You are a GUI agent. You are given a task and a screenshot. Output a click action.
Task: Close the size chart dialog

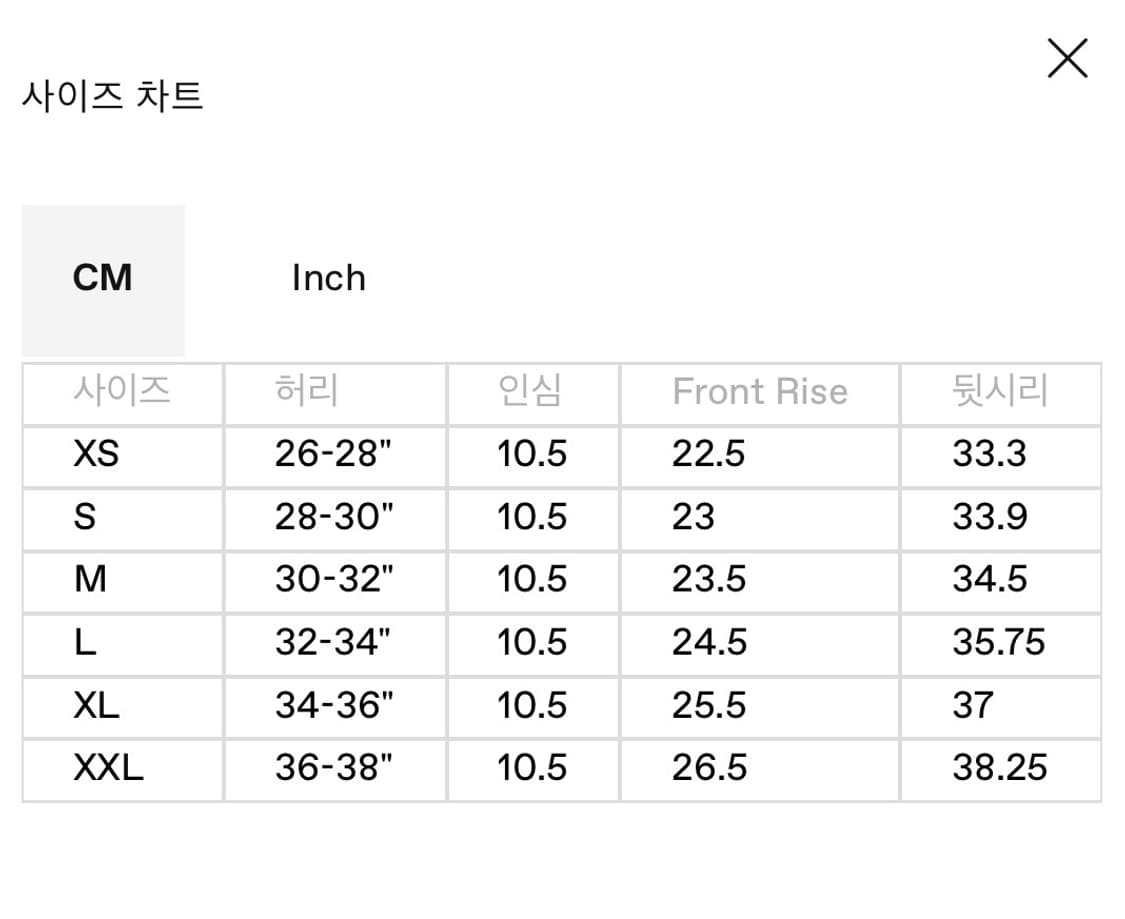[x=1067, y=58]
